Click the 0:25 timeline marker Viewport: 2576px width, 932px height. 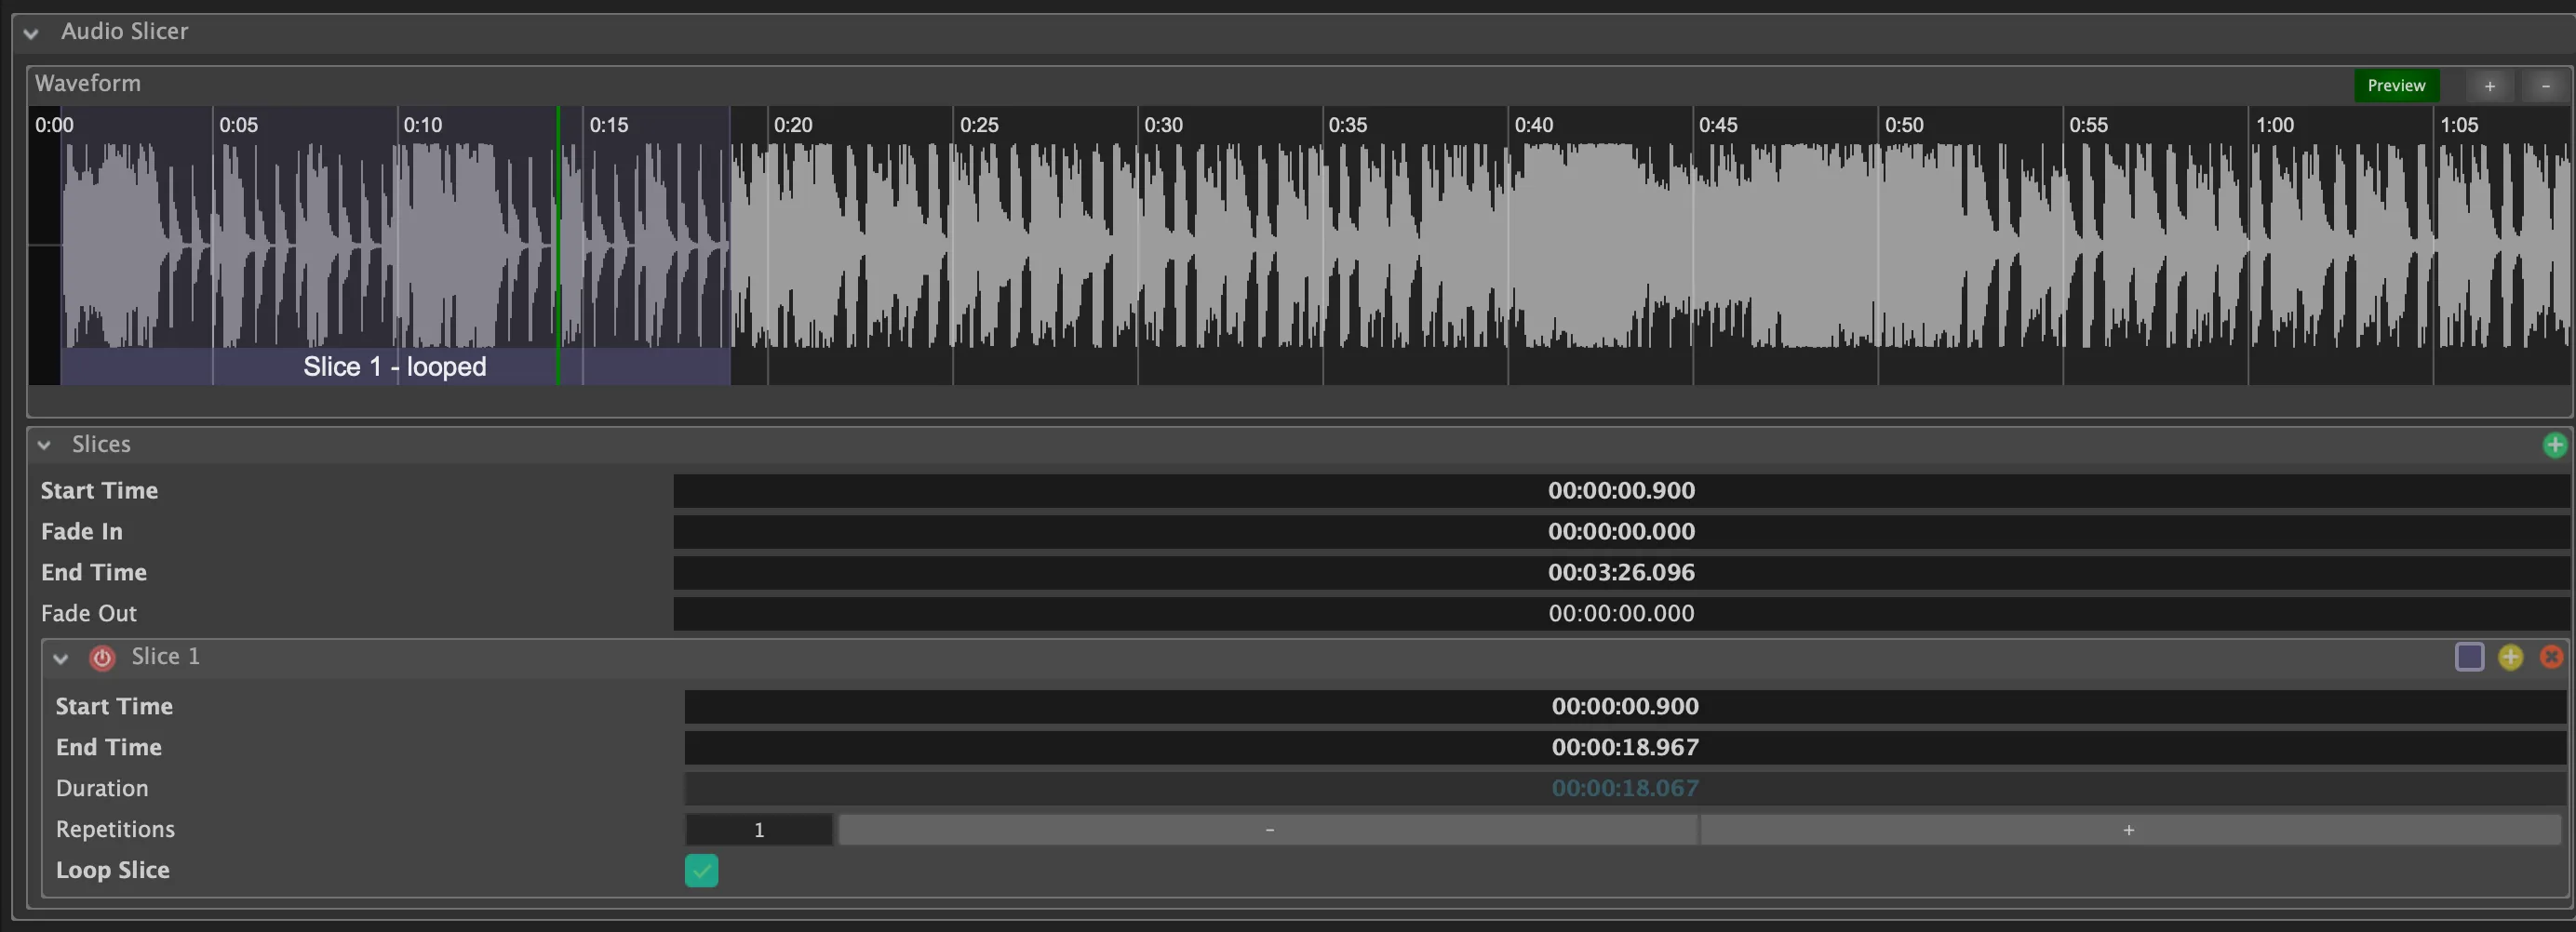coord(979,125)
